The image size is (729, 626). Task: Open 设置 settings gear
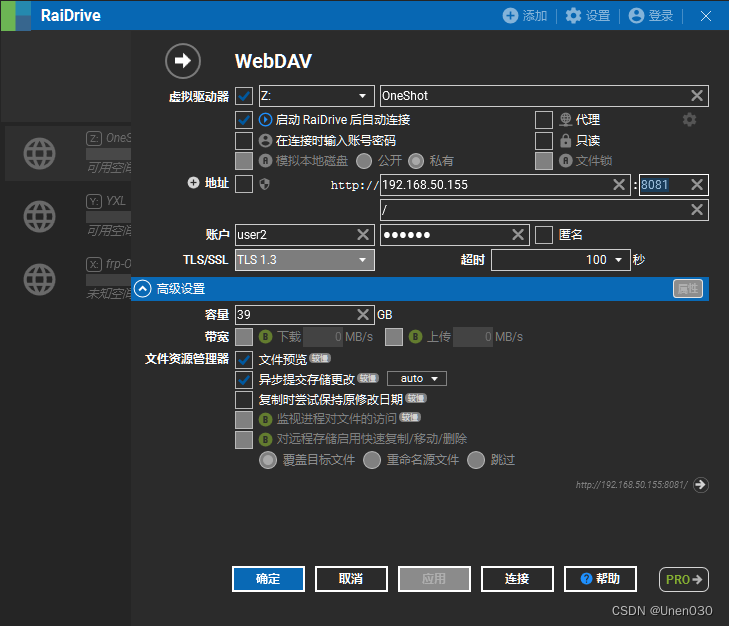(573, 15)
